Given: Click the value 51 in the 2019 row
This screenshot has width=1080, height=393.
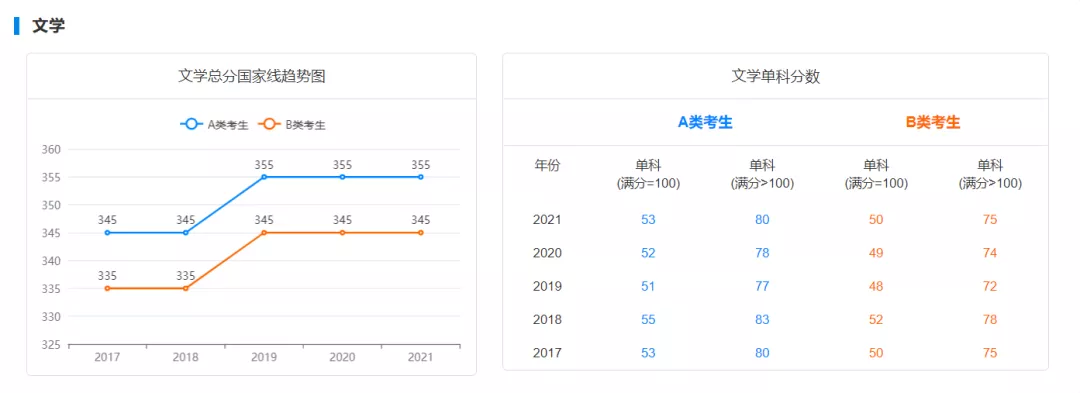Looking at the screenshot, I should click(648, 286).
